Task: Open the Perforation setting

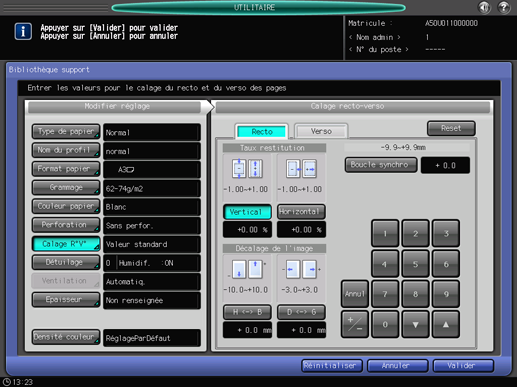Action: pyautogui.click(x=66, y=225)
